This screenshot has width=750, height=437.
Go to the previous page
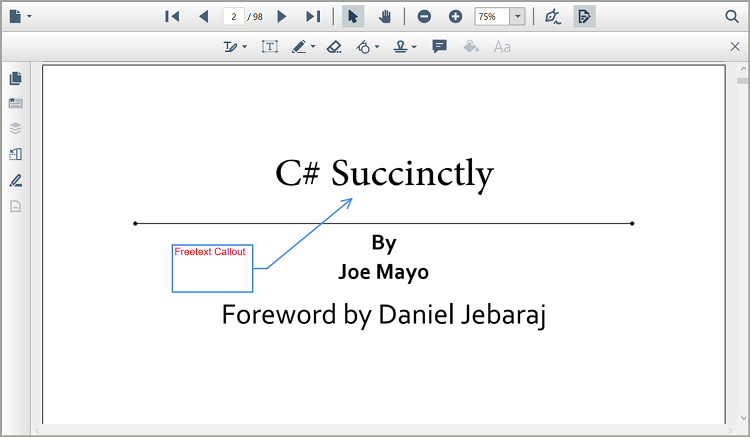pyautogui.click(x=204, y=17)
